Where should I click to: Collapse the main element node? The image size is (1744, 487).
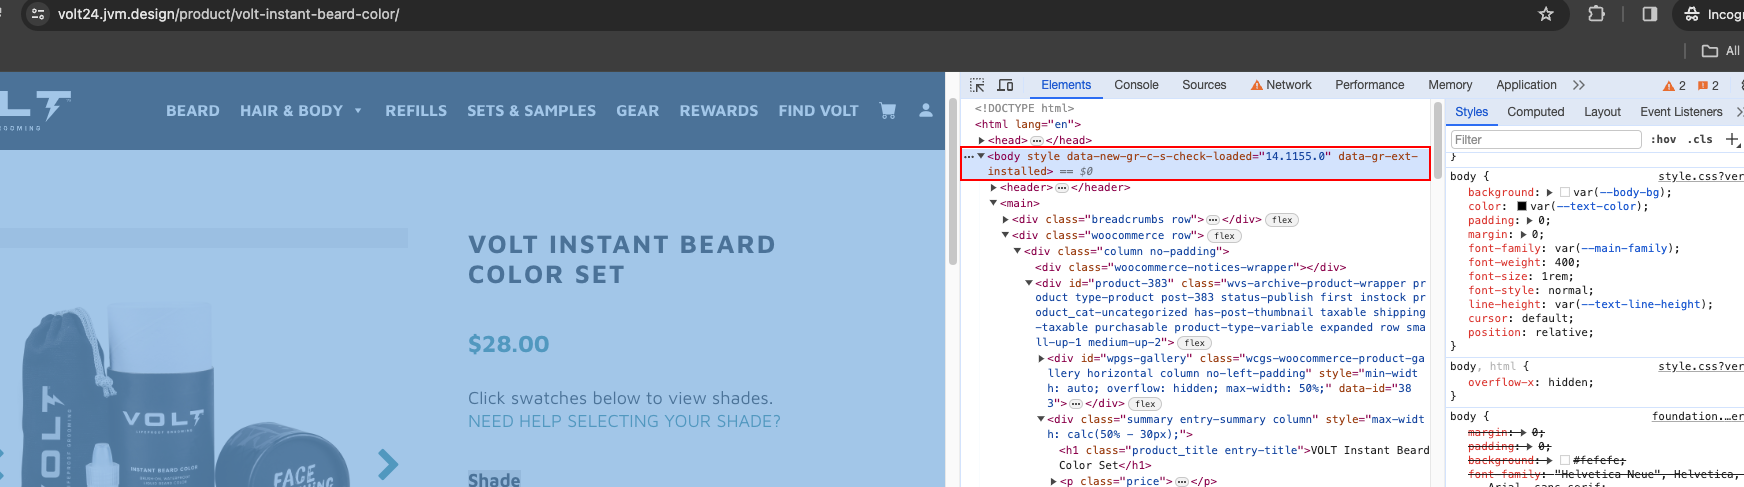pyautogui.click(x=994, y=203)
